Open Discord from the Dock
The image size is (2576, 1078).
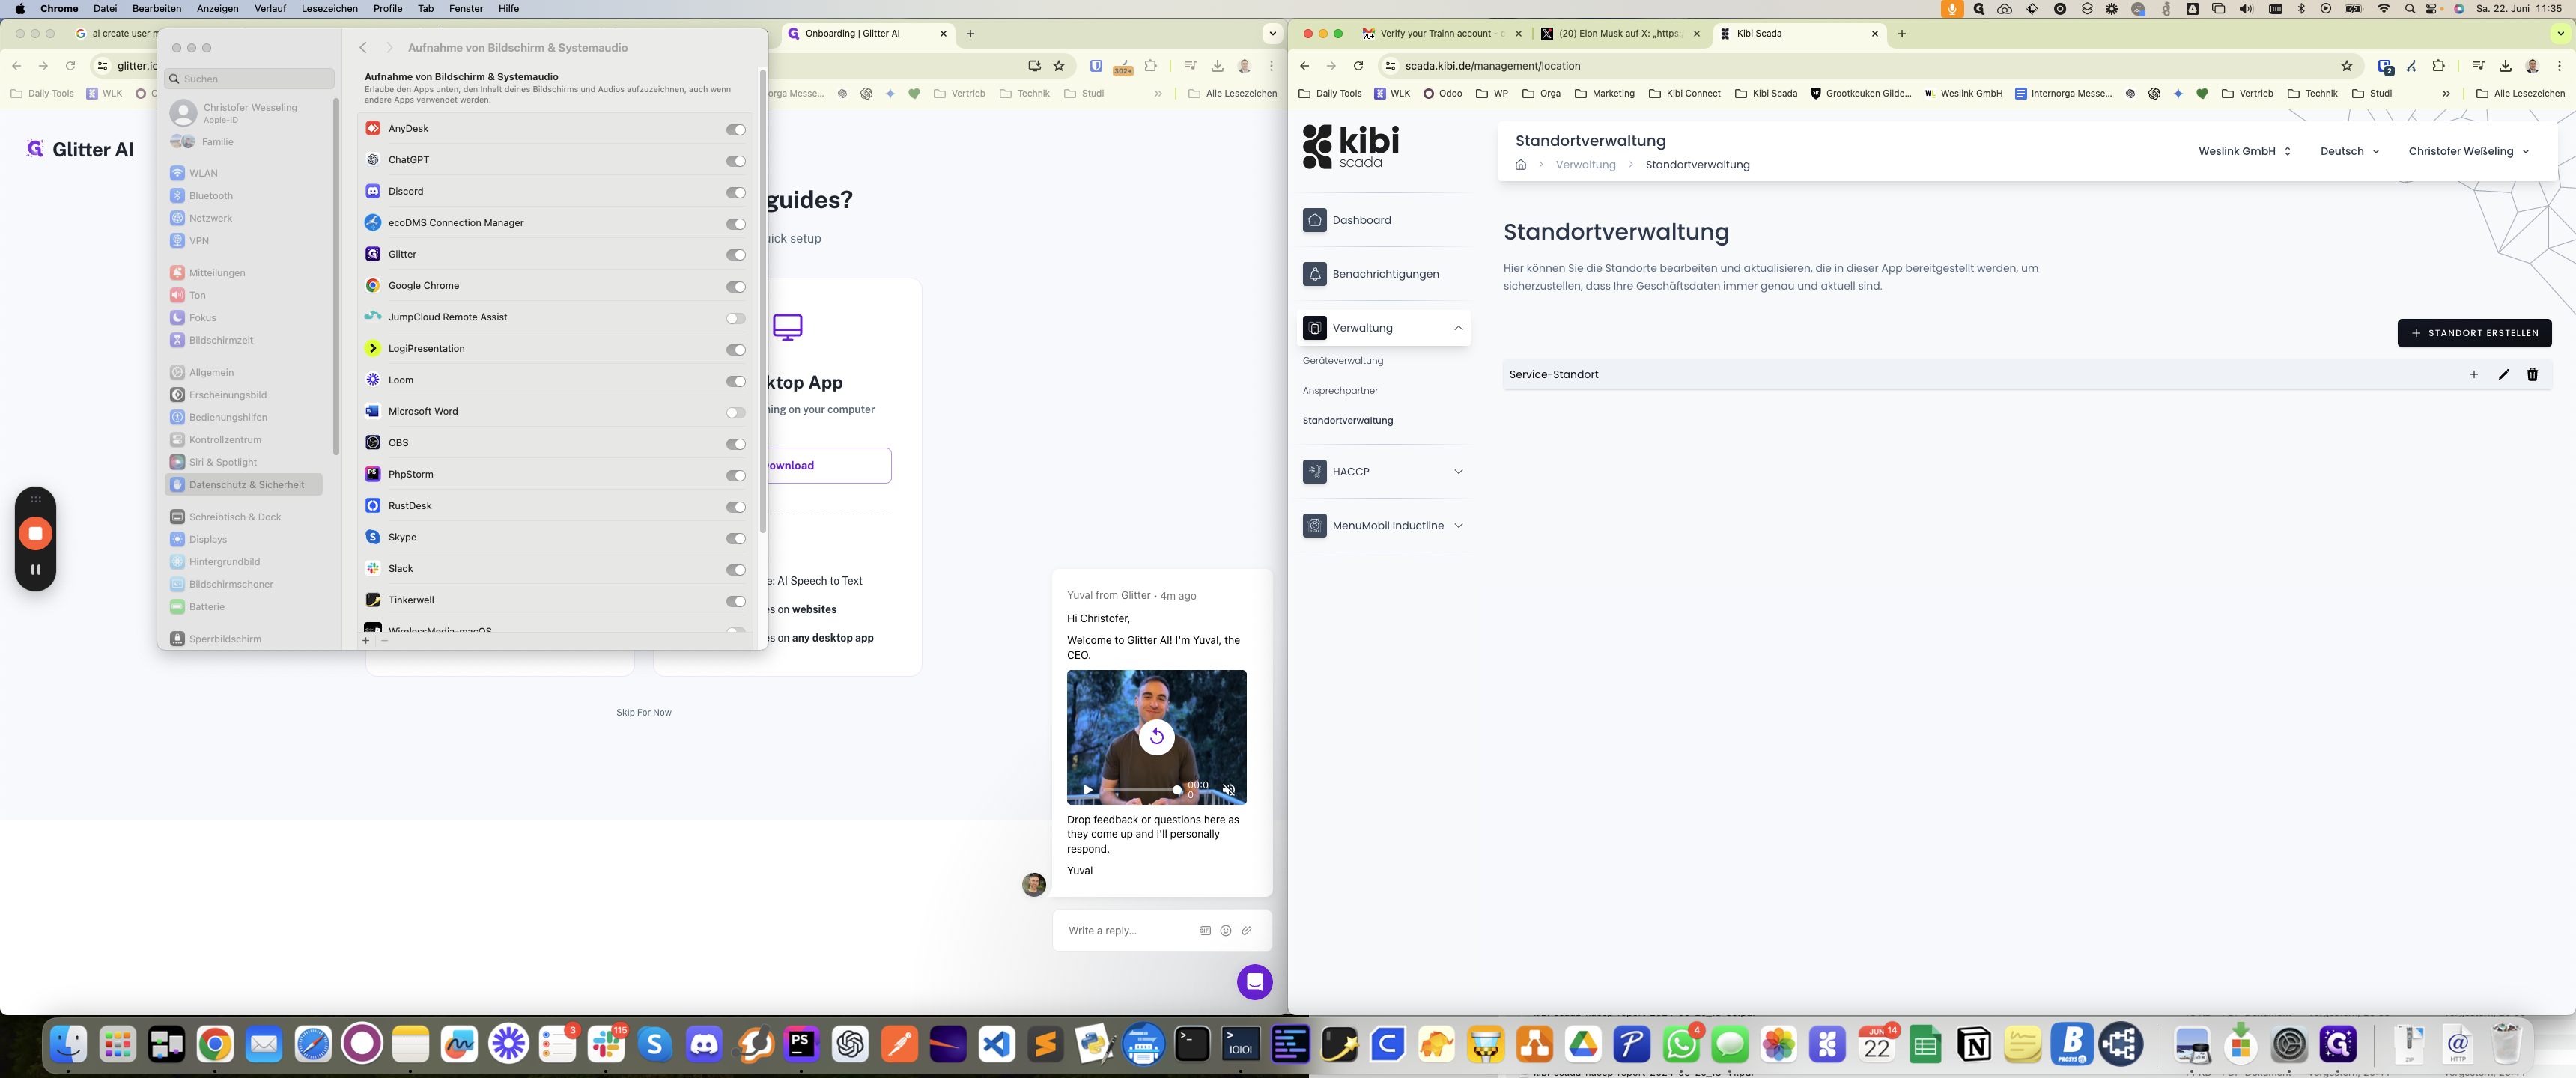[x=704, y=1045]
